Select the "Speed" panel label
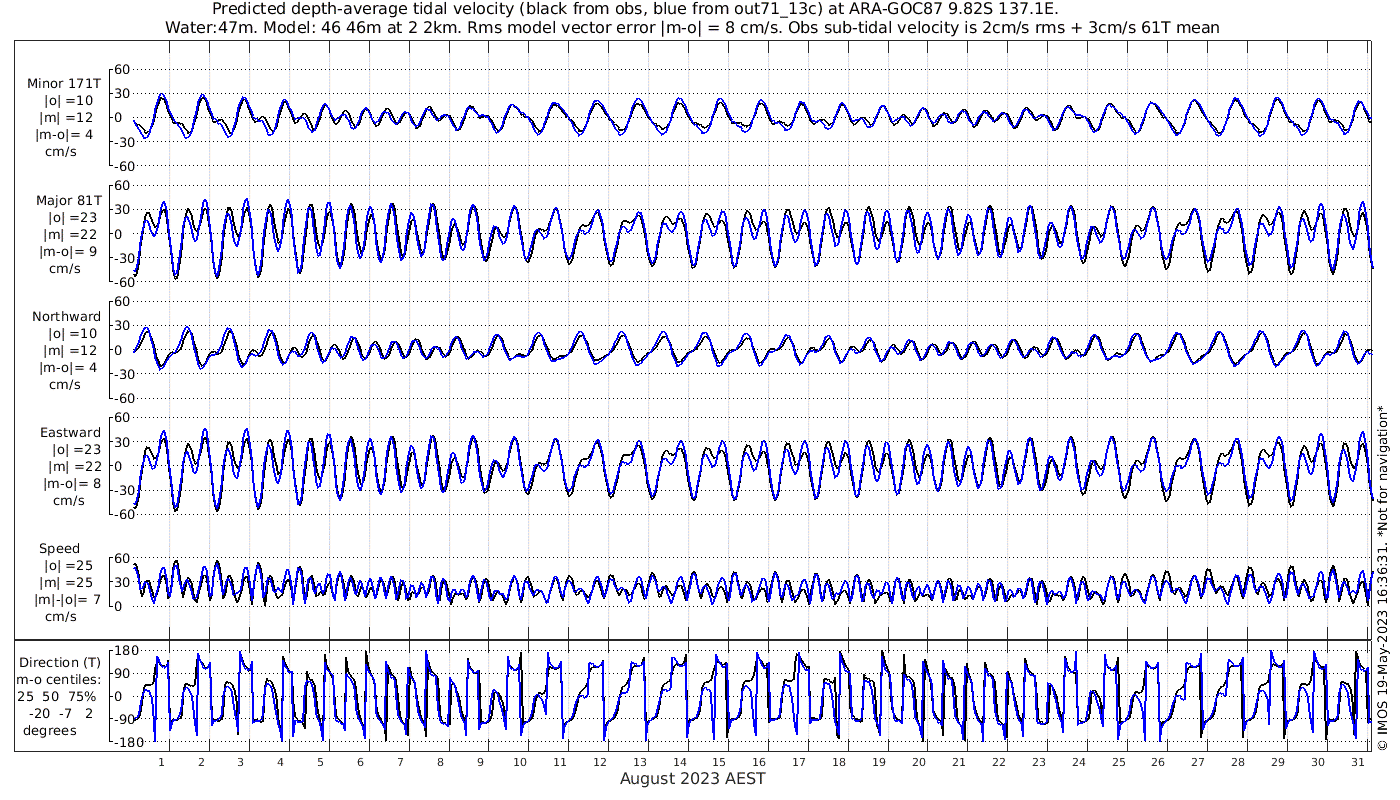Viewport: 1400px width, 800px height. (60, 548)
